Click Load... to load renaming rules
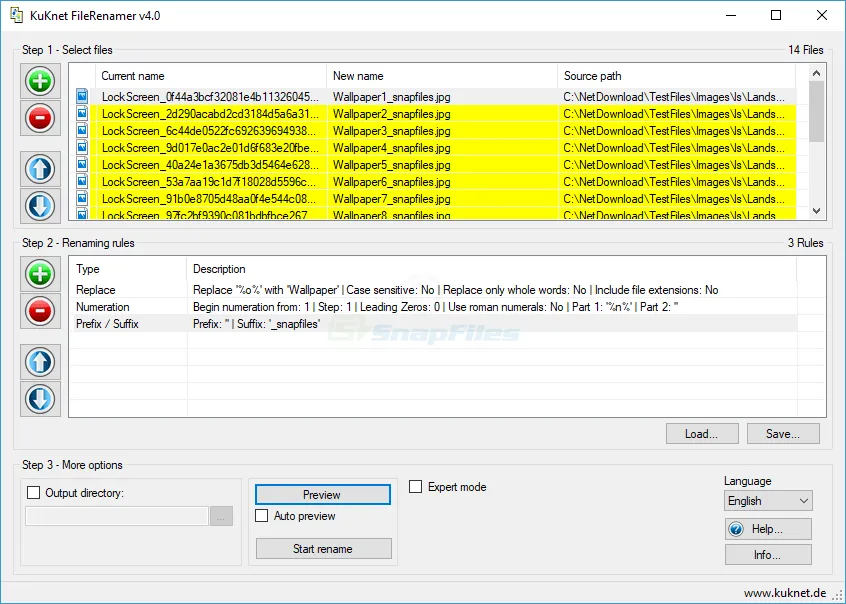The width and height of the screenshot is (846, 604). (x=702, y=433)
